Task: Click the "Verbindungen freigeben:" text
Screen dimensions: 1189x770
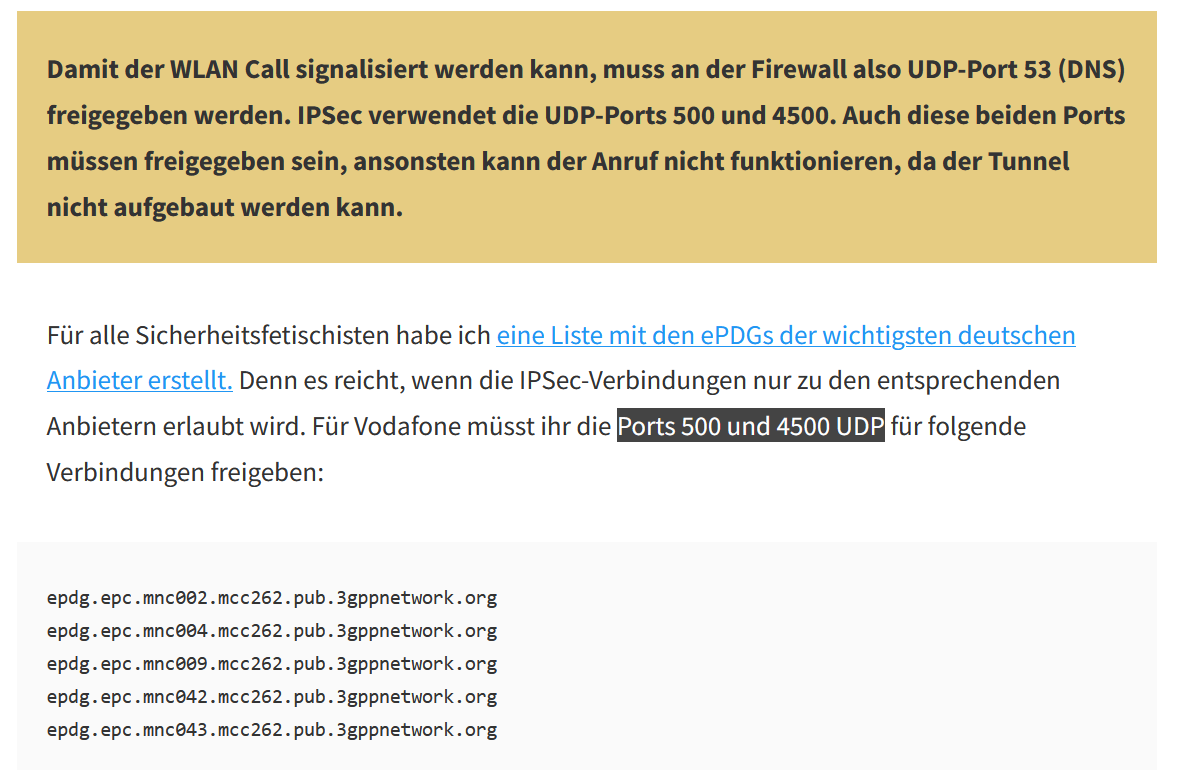Action: (x=185, y=472)
